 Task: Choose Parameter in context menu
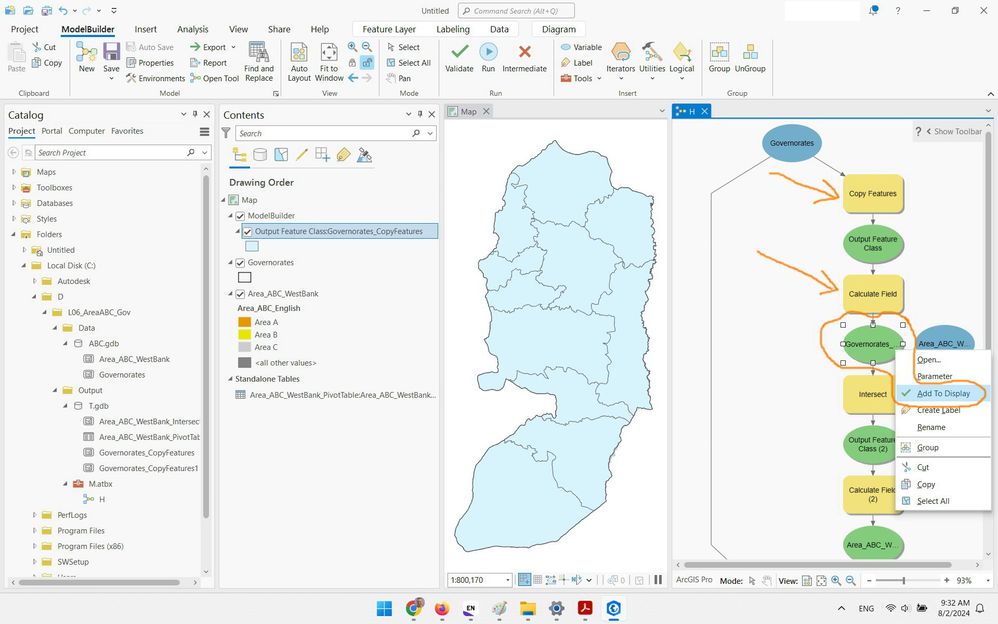pyautogui.click(x=935, y=376)
